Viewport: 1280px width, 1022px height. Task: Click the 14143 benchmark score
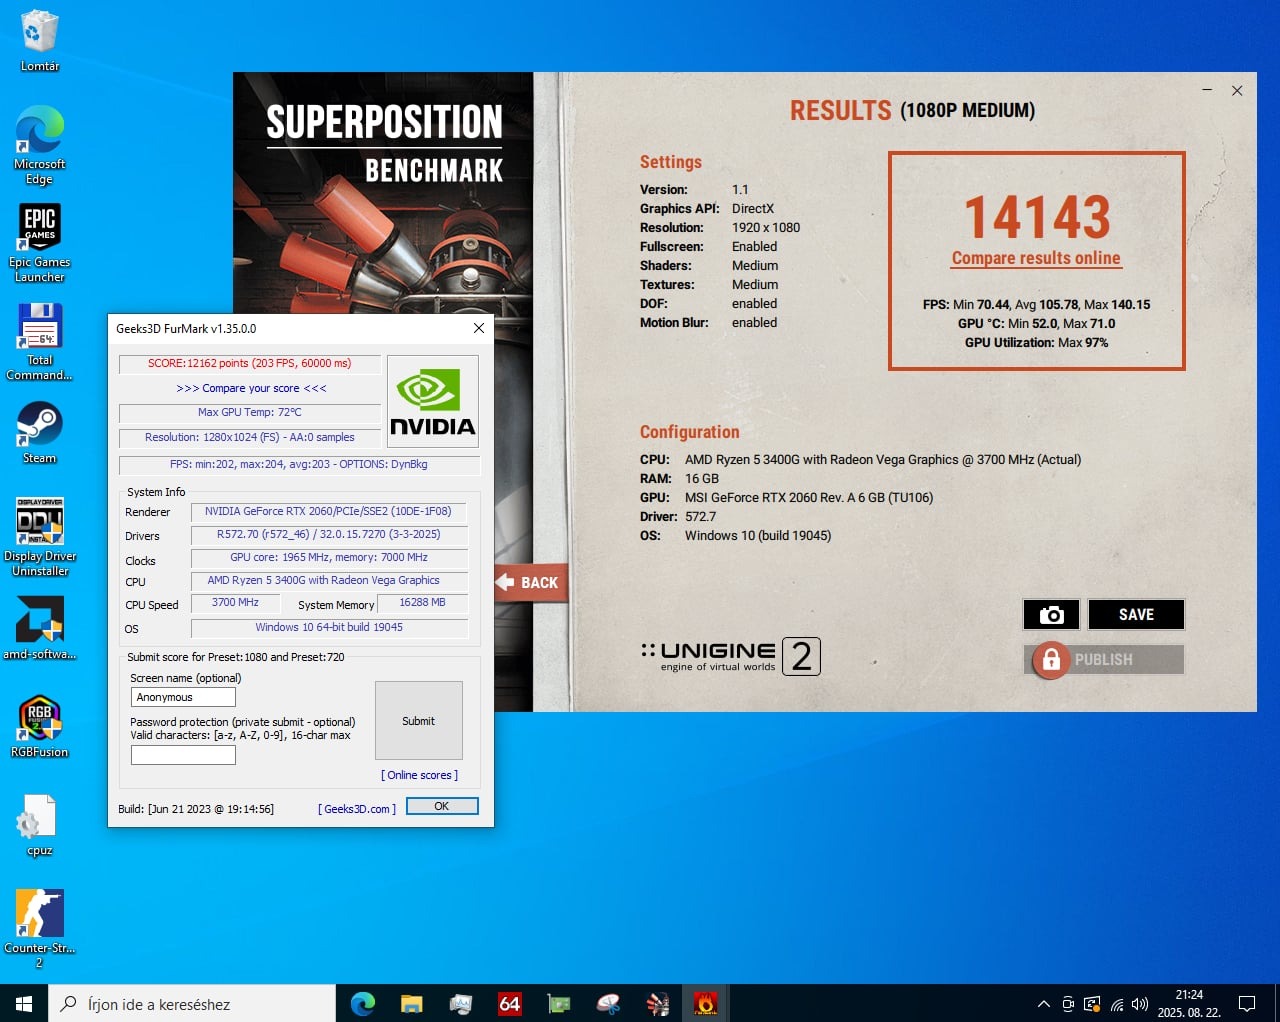1037,217
